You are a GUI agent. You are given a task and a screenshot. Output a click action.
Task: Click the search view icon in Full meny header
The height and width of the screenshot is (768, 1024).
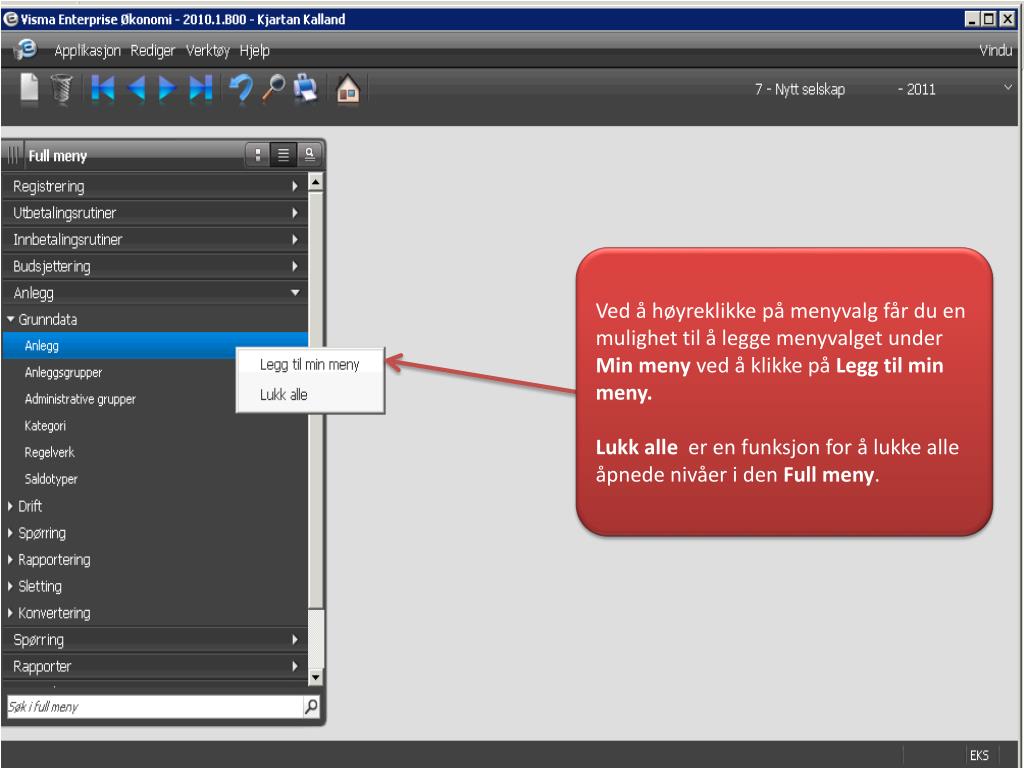310,155
